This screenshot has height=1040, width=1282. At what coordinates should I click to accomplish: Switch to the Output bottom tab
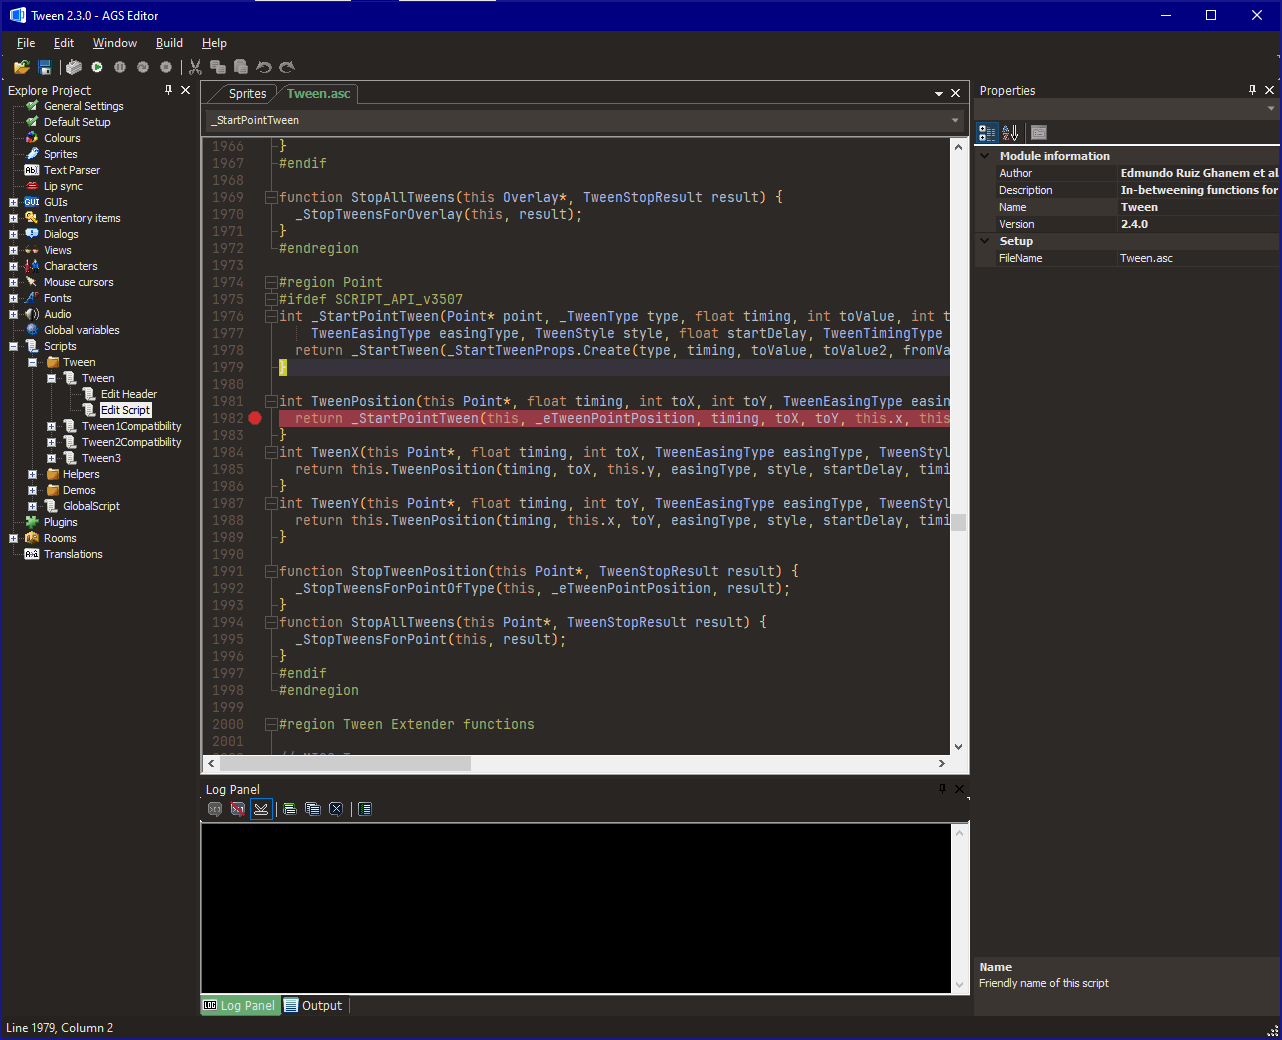coord(313,1006)
